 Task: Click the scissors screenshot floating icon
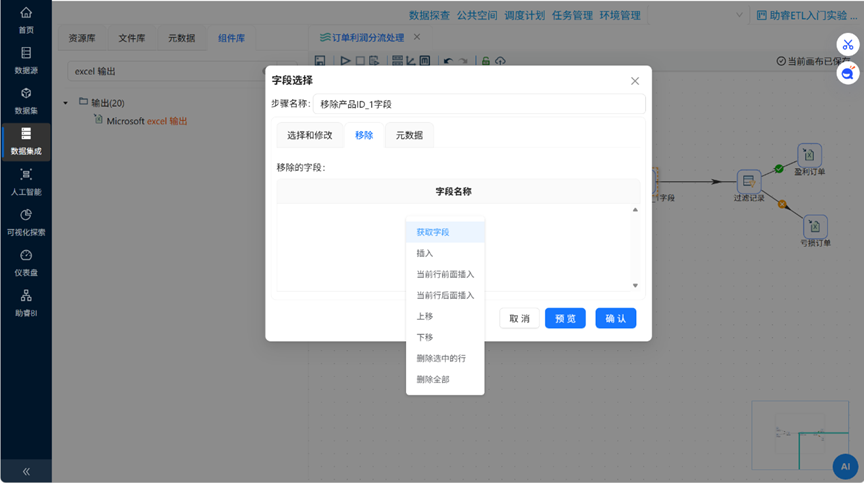(847, 45)
